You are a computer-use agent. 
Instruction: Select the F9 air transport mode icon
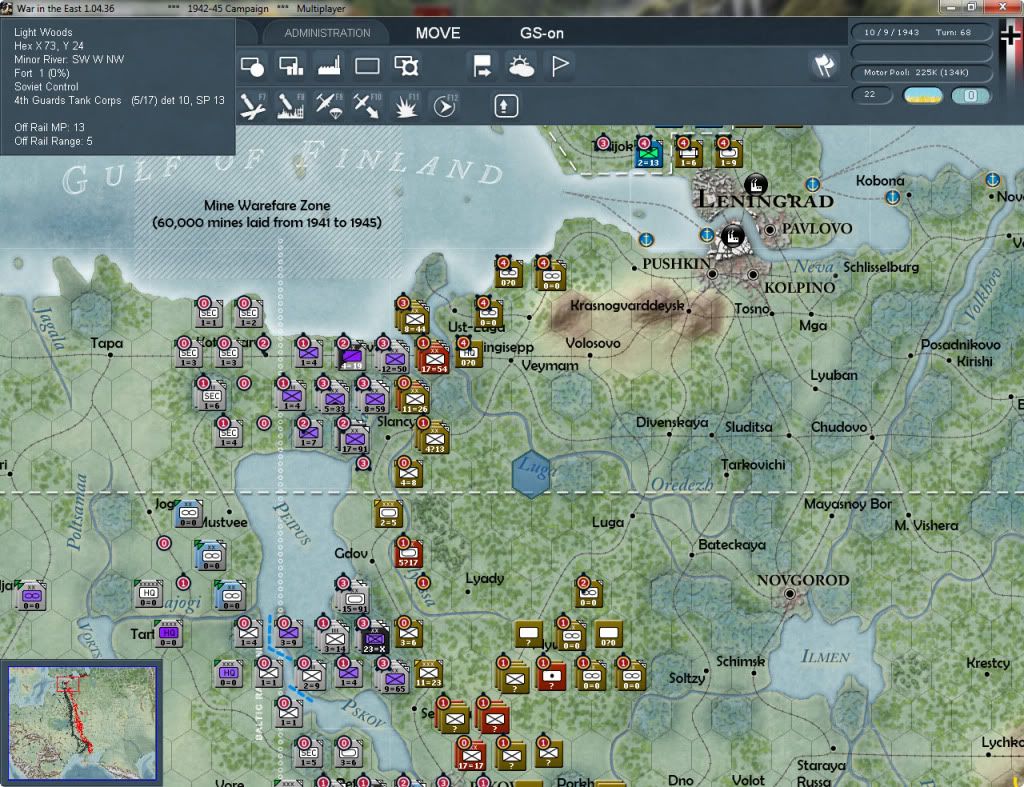click(329, 106)
